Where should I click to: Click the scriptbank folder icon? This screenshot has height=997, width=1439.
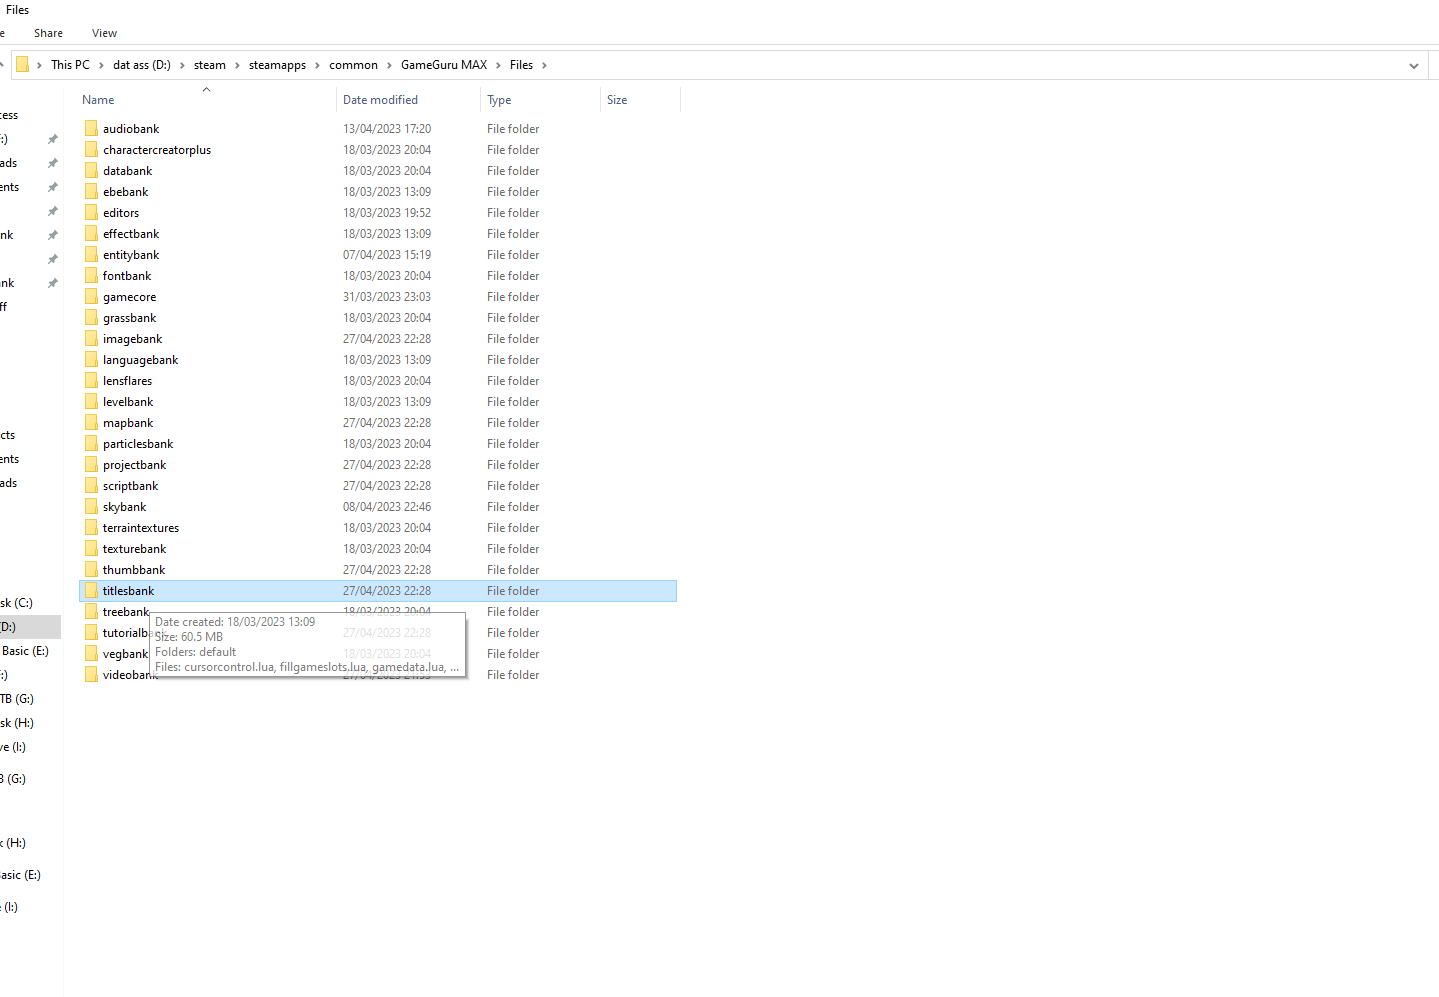(x=91, y=485)
